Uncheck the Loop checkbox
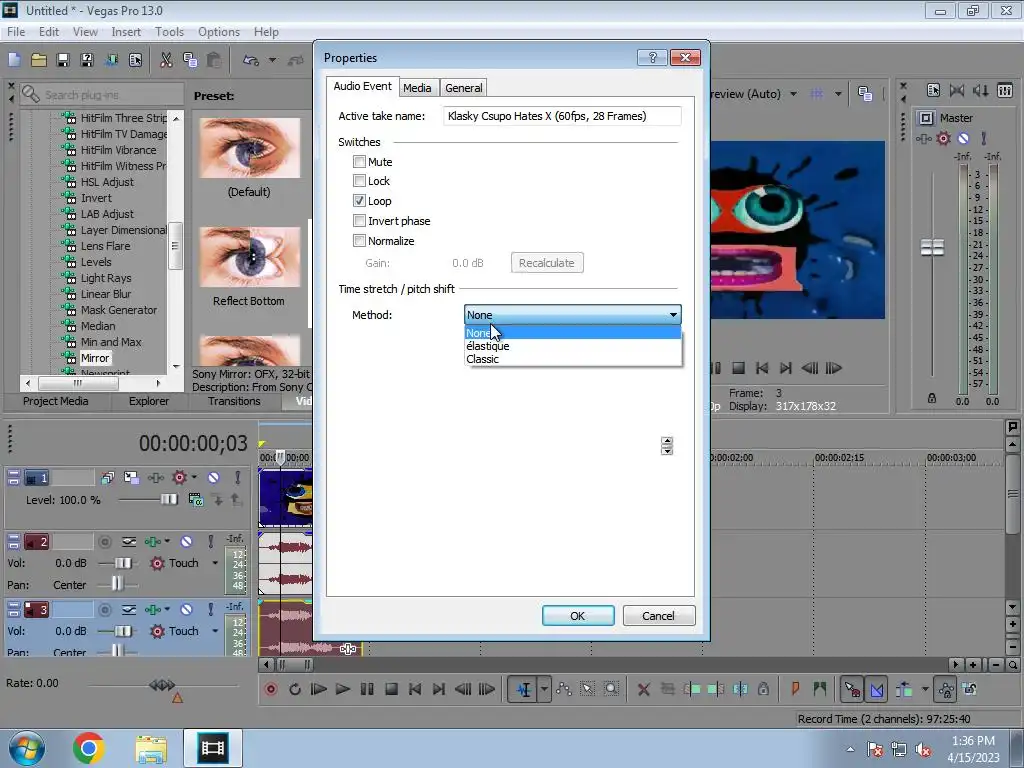1024x768 pixels. [359, 200]
